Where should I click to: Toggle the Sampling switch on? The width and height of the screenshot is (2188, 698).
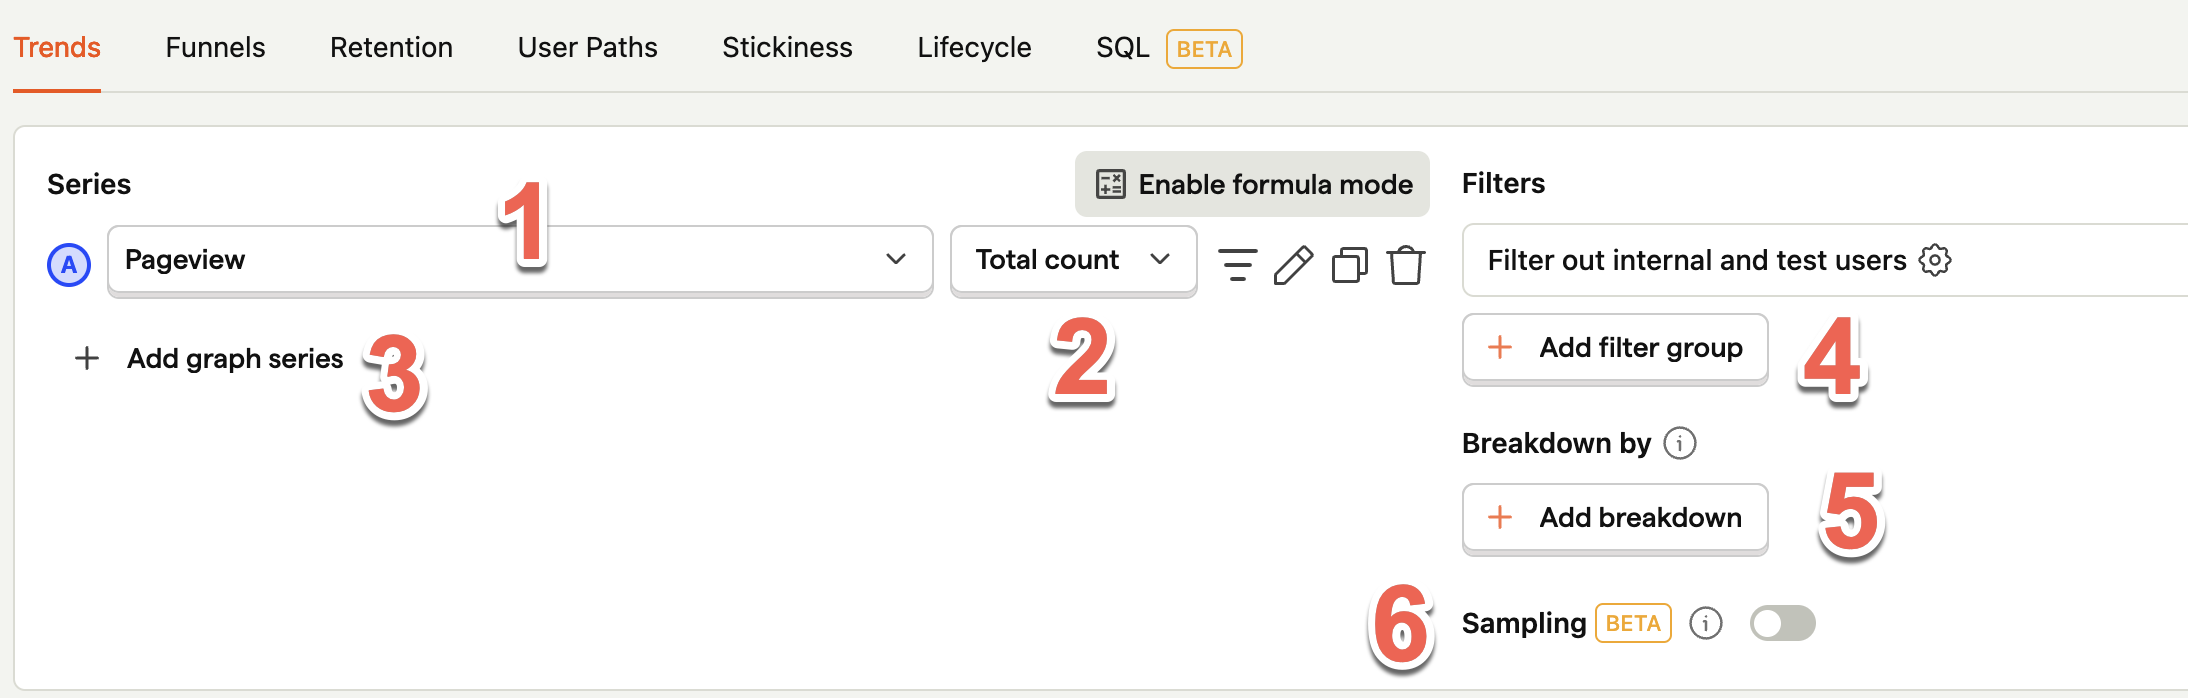[1783, 623]
